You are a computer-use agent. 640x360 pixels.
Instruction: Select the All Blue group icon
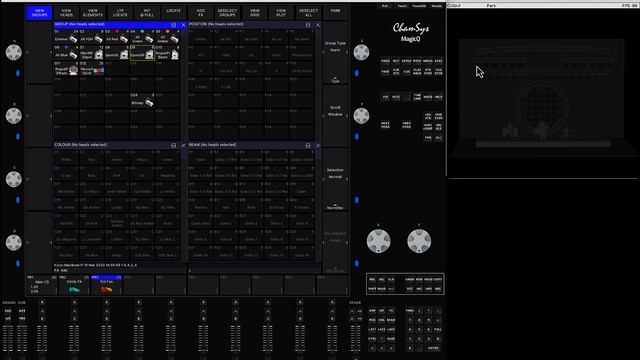click(x=73, y=55)
